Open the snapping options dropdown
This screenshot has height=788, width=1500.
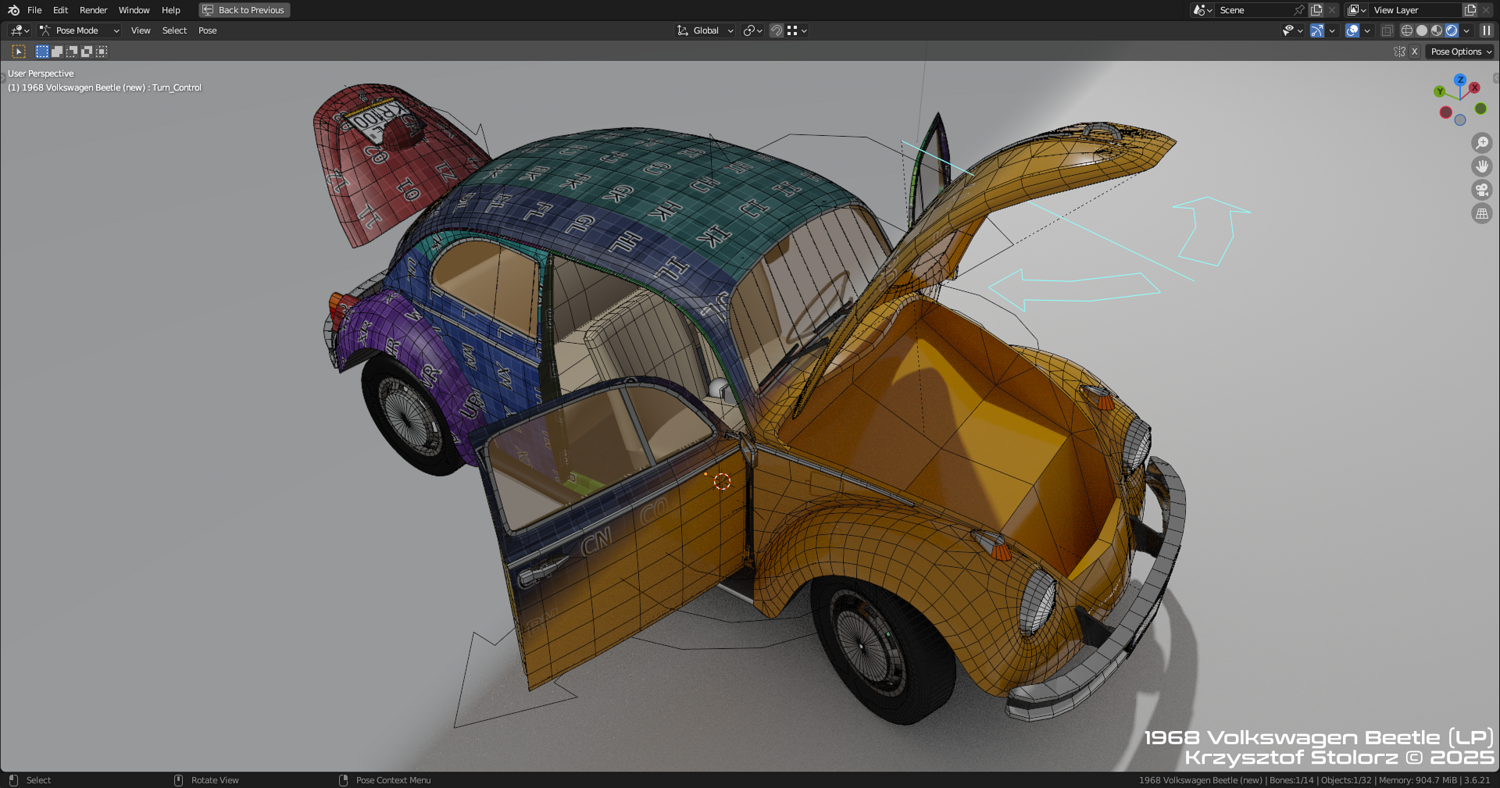click(x=797, y=31)
